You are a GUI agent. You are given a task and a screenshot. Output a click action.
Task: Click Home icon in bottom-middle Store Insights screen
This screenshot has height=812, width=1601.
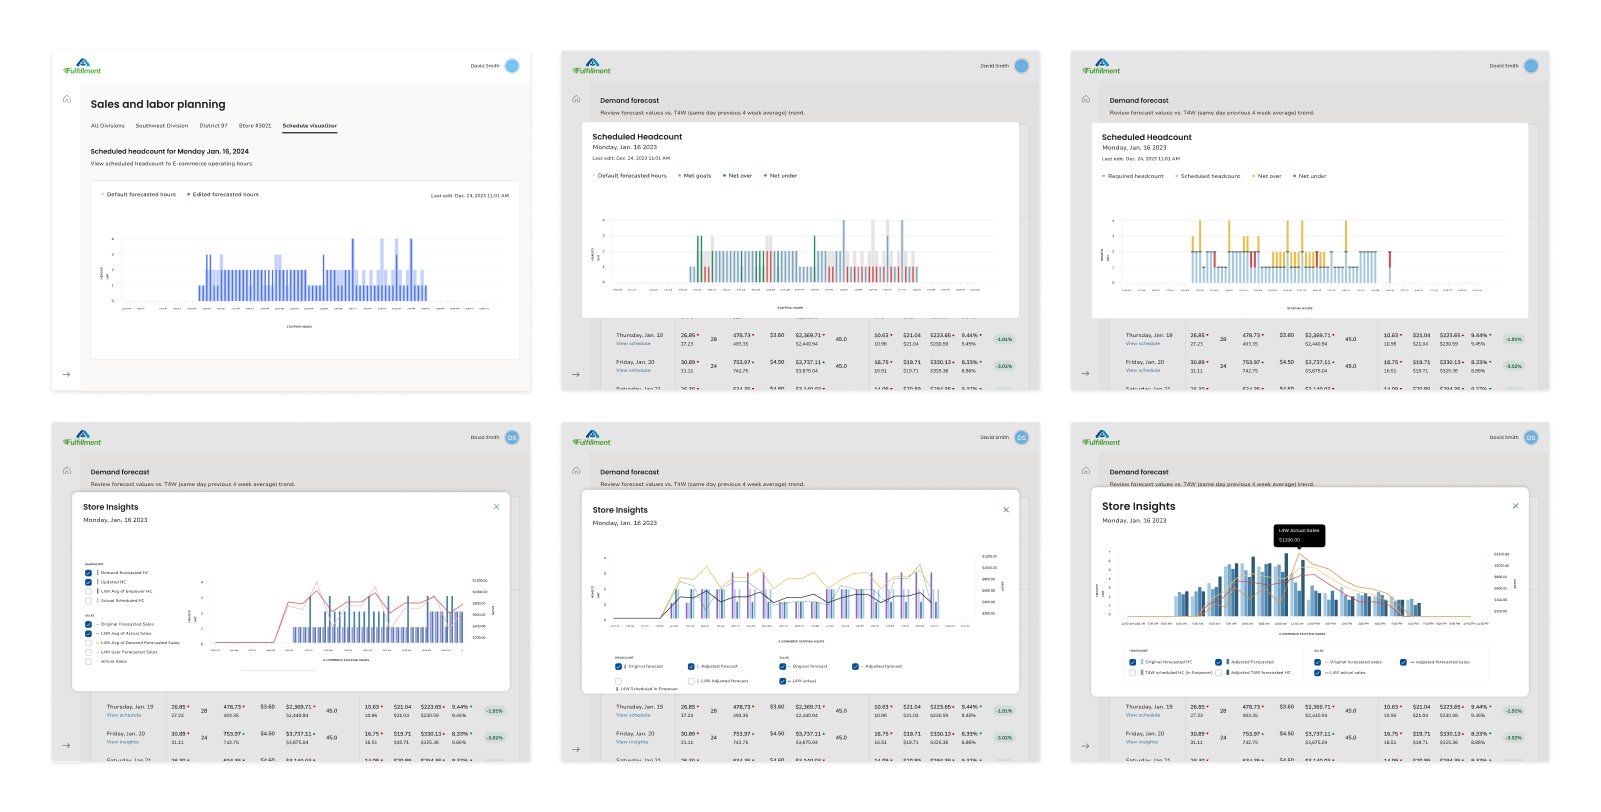point(576,470)
